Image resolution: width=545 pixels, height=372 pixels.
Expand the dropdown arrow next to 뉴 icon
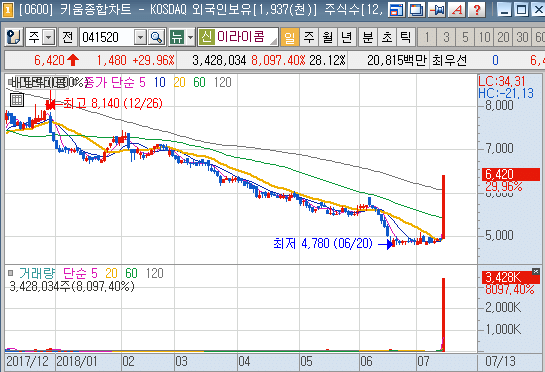[x=190, y=37]
